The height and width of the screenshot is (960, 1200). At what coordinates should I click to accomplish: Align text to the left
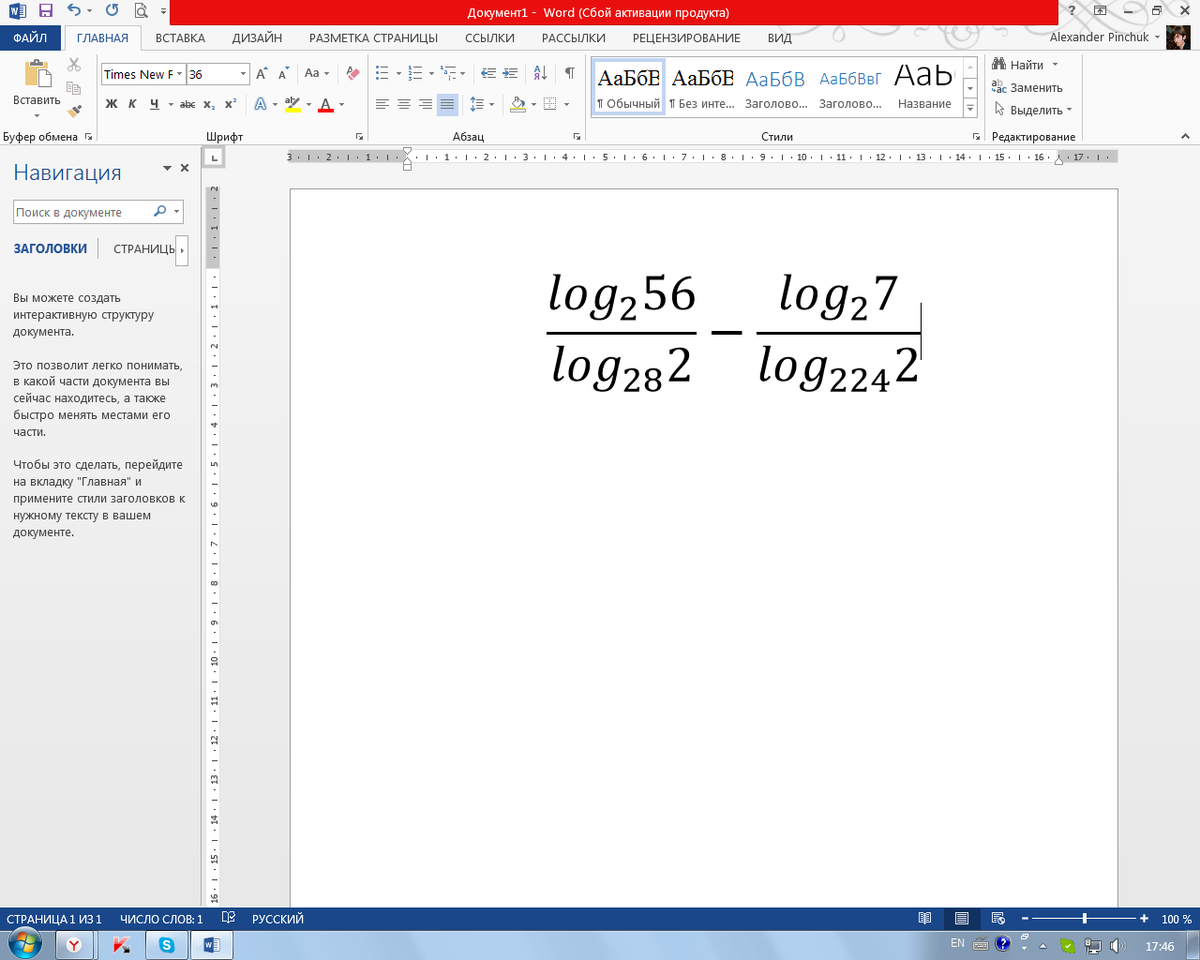coord(382,104)
